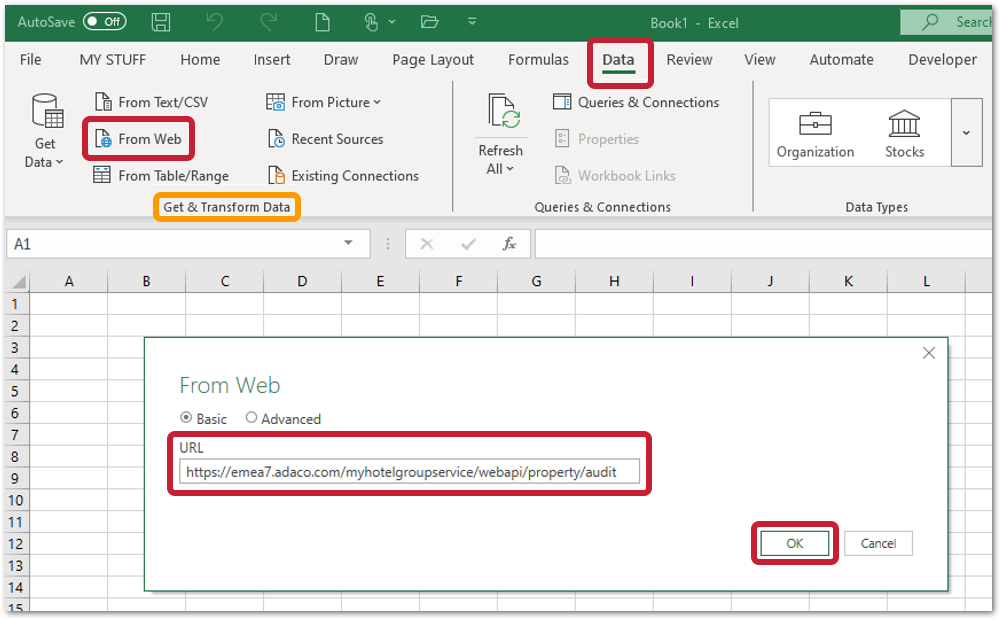Screen dimensions: 1001x620
Task: Select column F header
Action: tap(458, 282)
